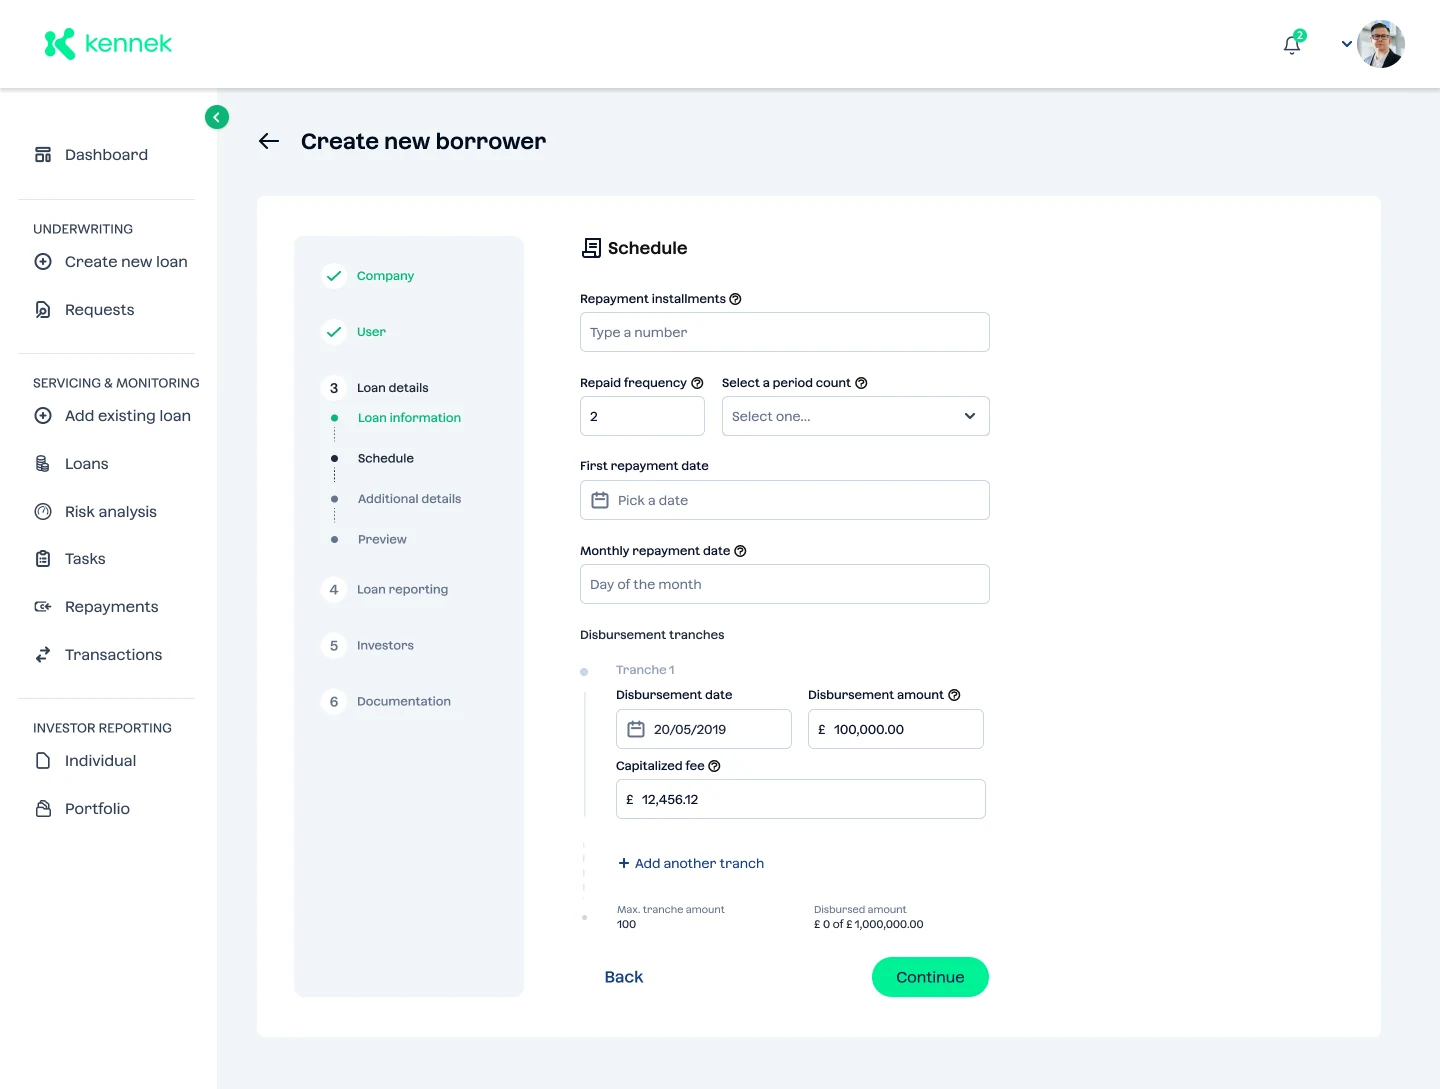The width and height of the screenshot is (1440, 1089).
Task: Focus the Day of the month field
Action: (785, 584)
